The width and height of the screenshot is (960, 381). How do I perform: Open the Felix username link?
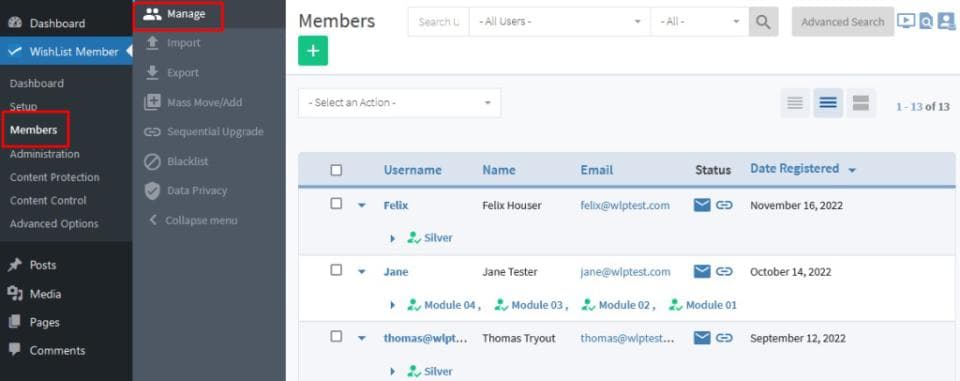[396, 205]
